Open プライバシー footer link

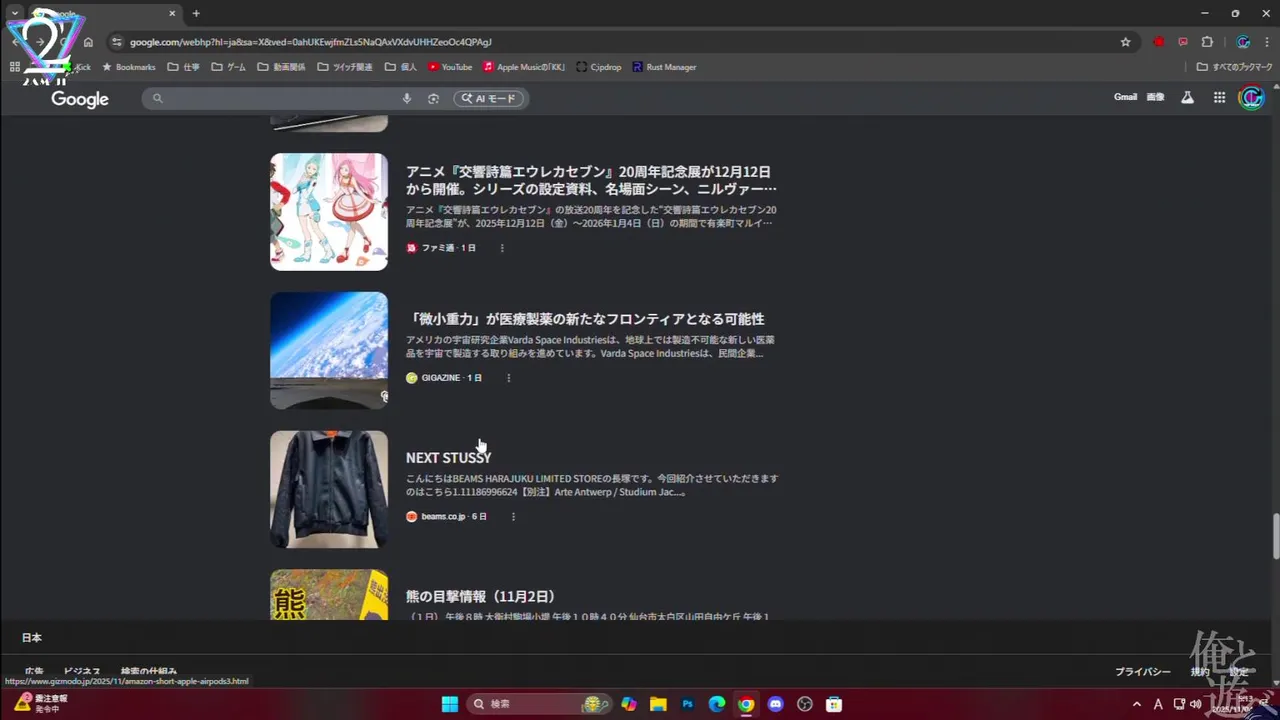tap(1143, 672)
